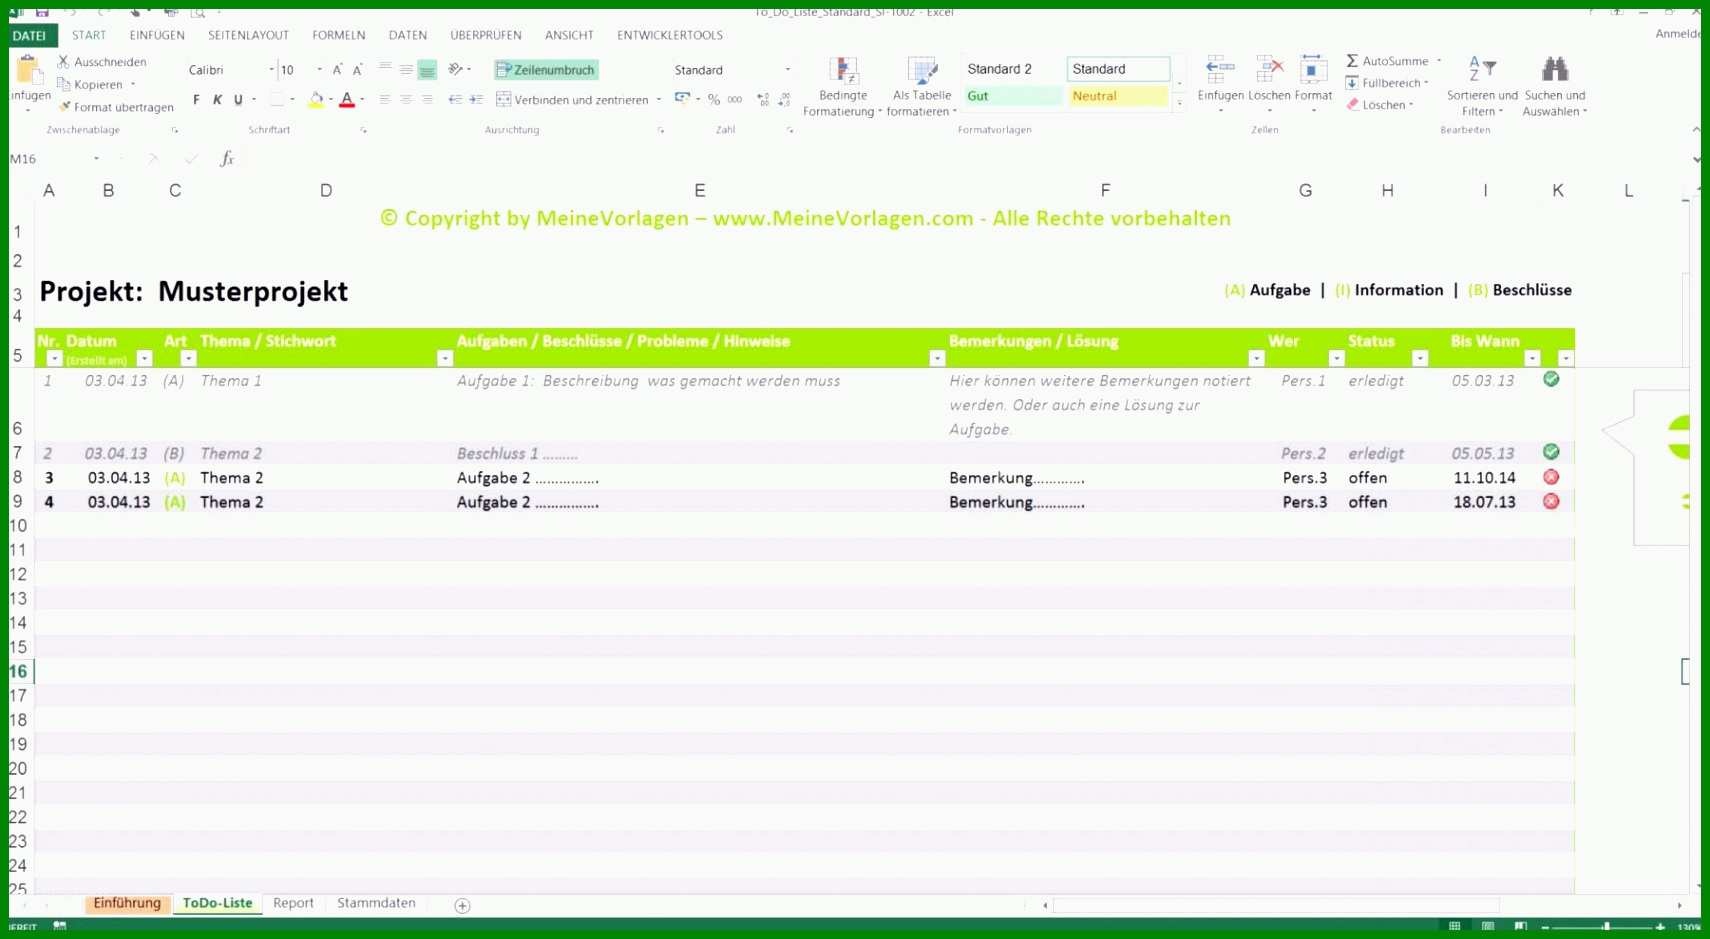Click date '11.10.14' in Bis Wann

1484,478
